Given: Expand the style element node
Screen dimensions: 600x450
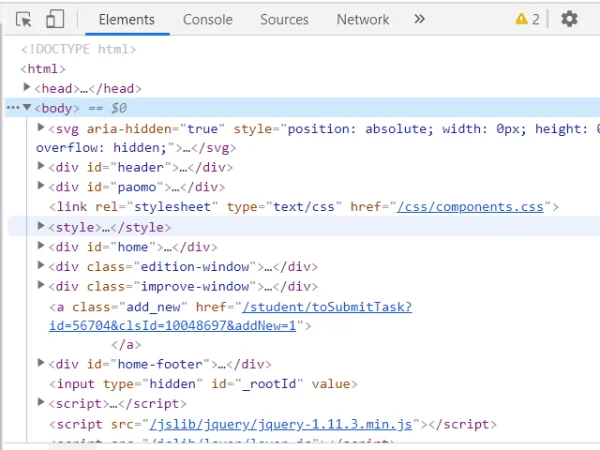Looking at the screenshot, I should pyautogui.click(x=41, y=226).
